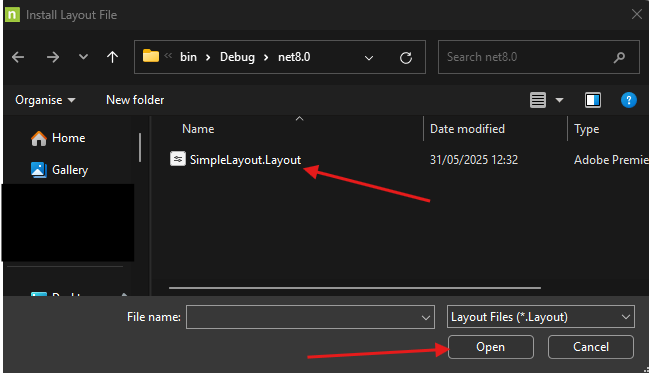649x373 pixels.
Task: Click the Open button
Action: pos(490,347)
